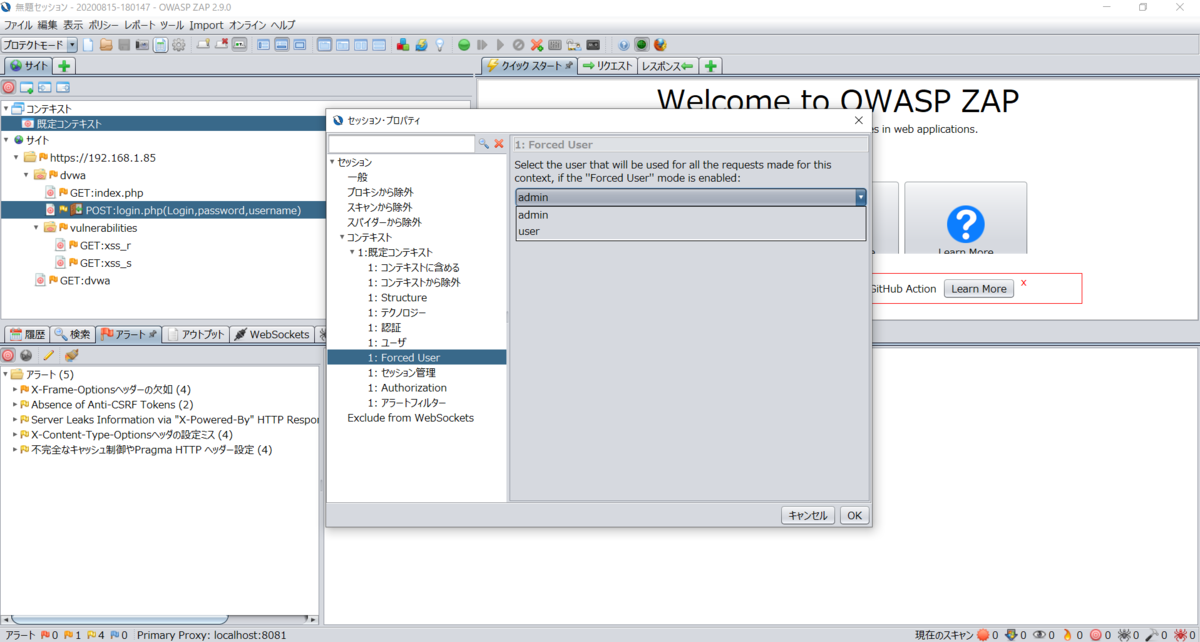The width and height of the screenshot is (1200, 642).
Task: Click the キャンセル button
Action: [808, 516]
